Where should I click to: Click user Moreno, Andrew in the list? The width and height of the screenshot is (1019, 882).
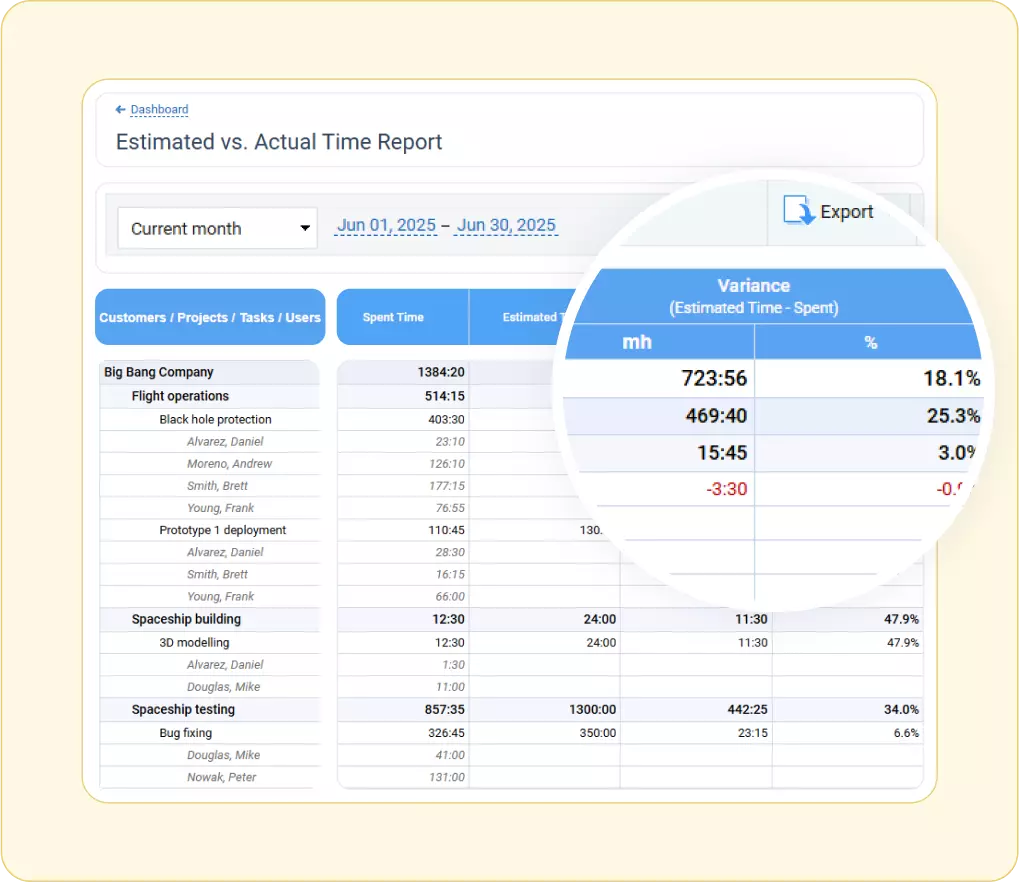[229, 464]
